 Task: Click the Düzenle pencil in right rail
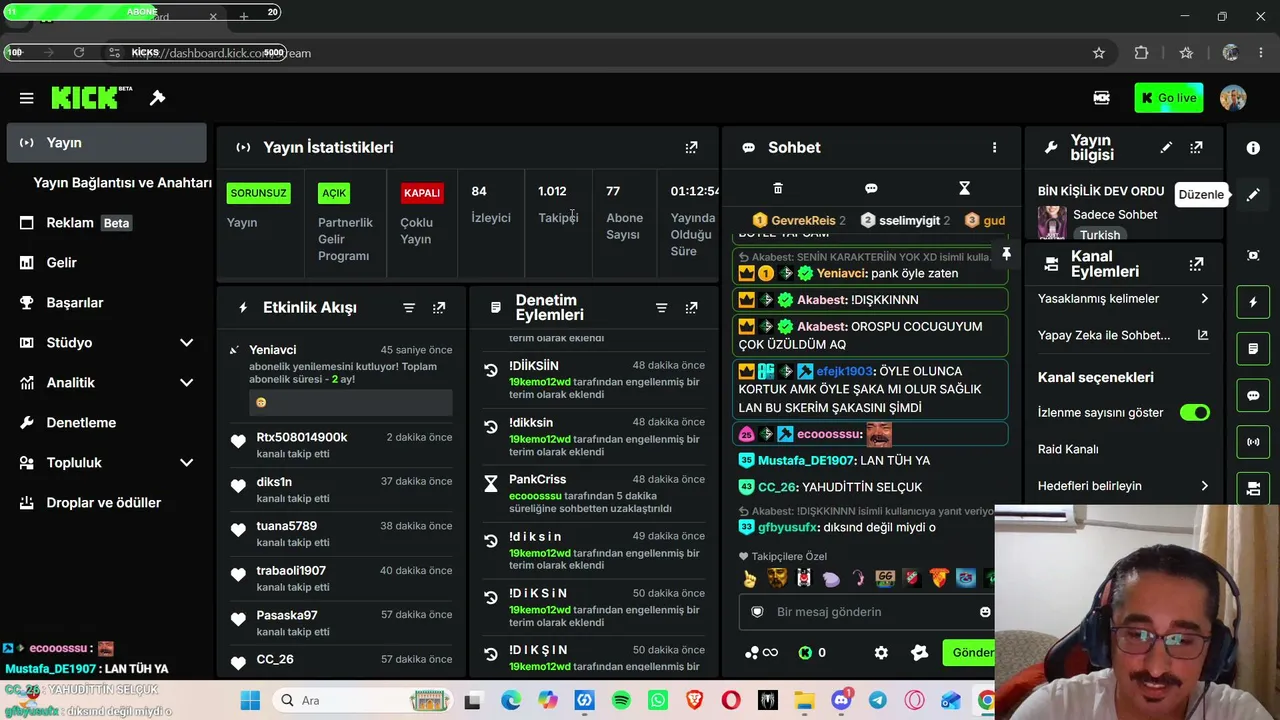click(x=1253, y=195)
